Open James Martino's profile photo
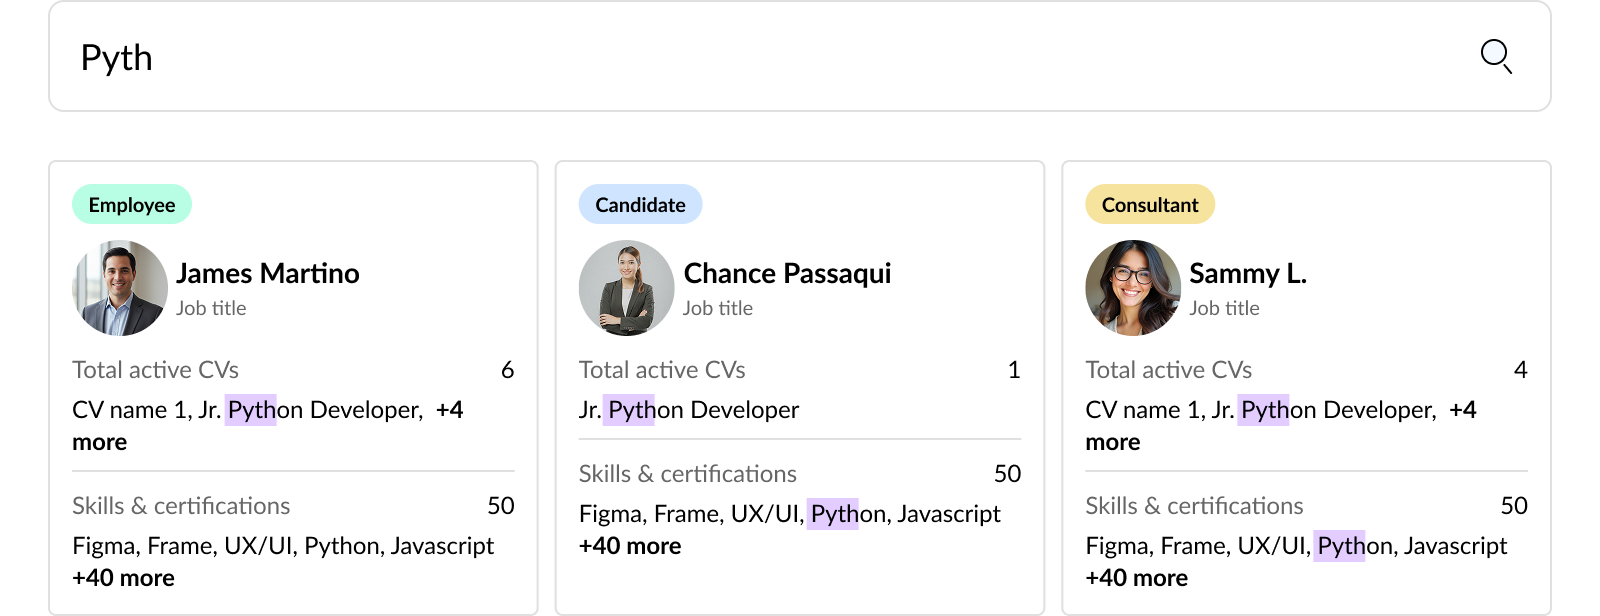This screenshot has height=616, width=1600. tap(120, 288)
